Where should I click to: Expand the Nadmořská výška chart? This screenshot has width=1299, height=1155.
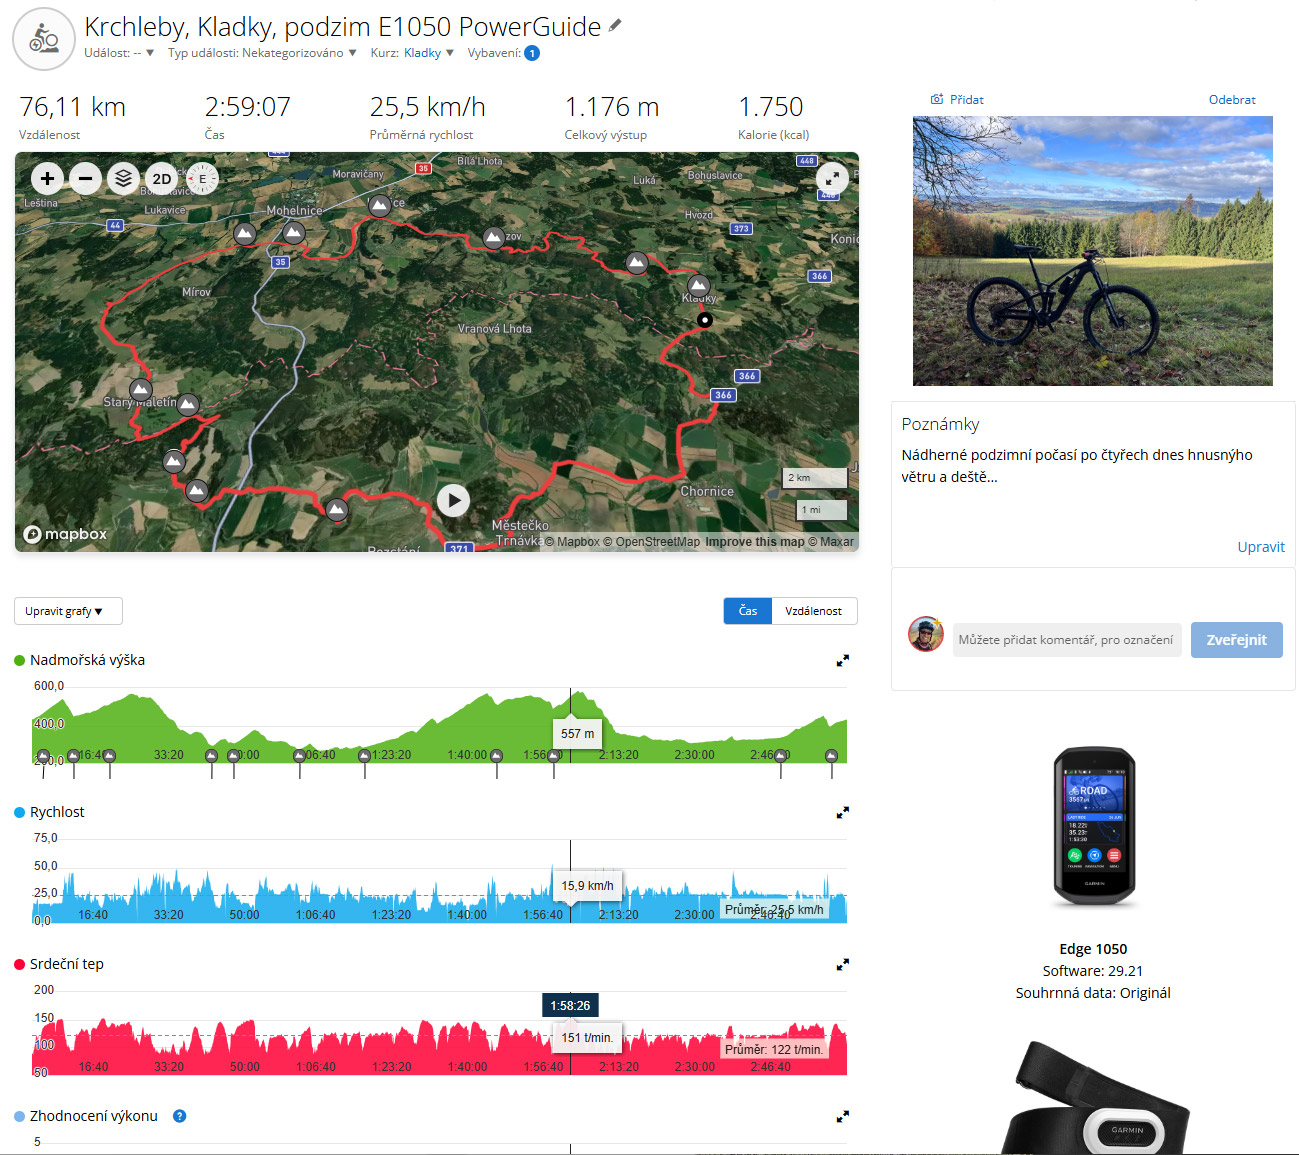[842, 661]
